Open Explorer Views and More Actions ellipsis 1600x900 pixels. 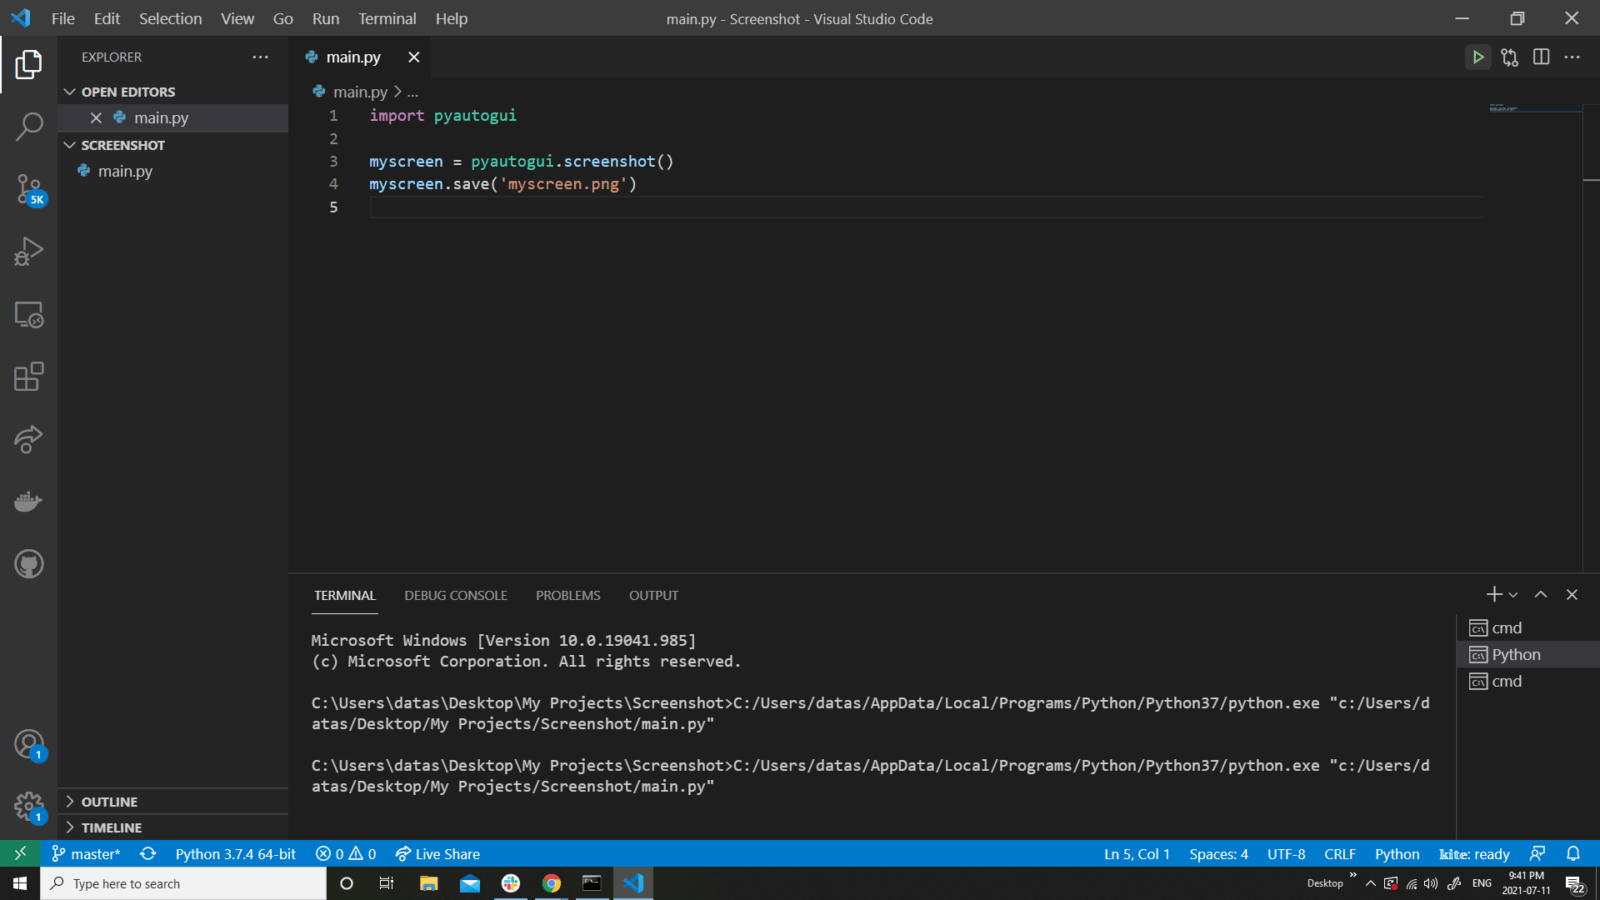click(260, 57)
